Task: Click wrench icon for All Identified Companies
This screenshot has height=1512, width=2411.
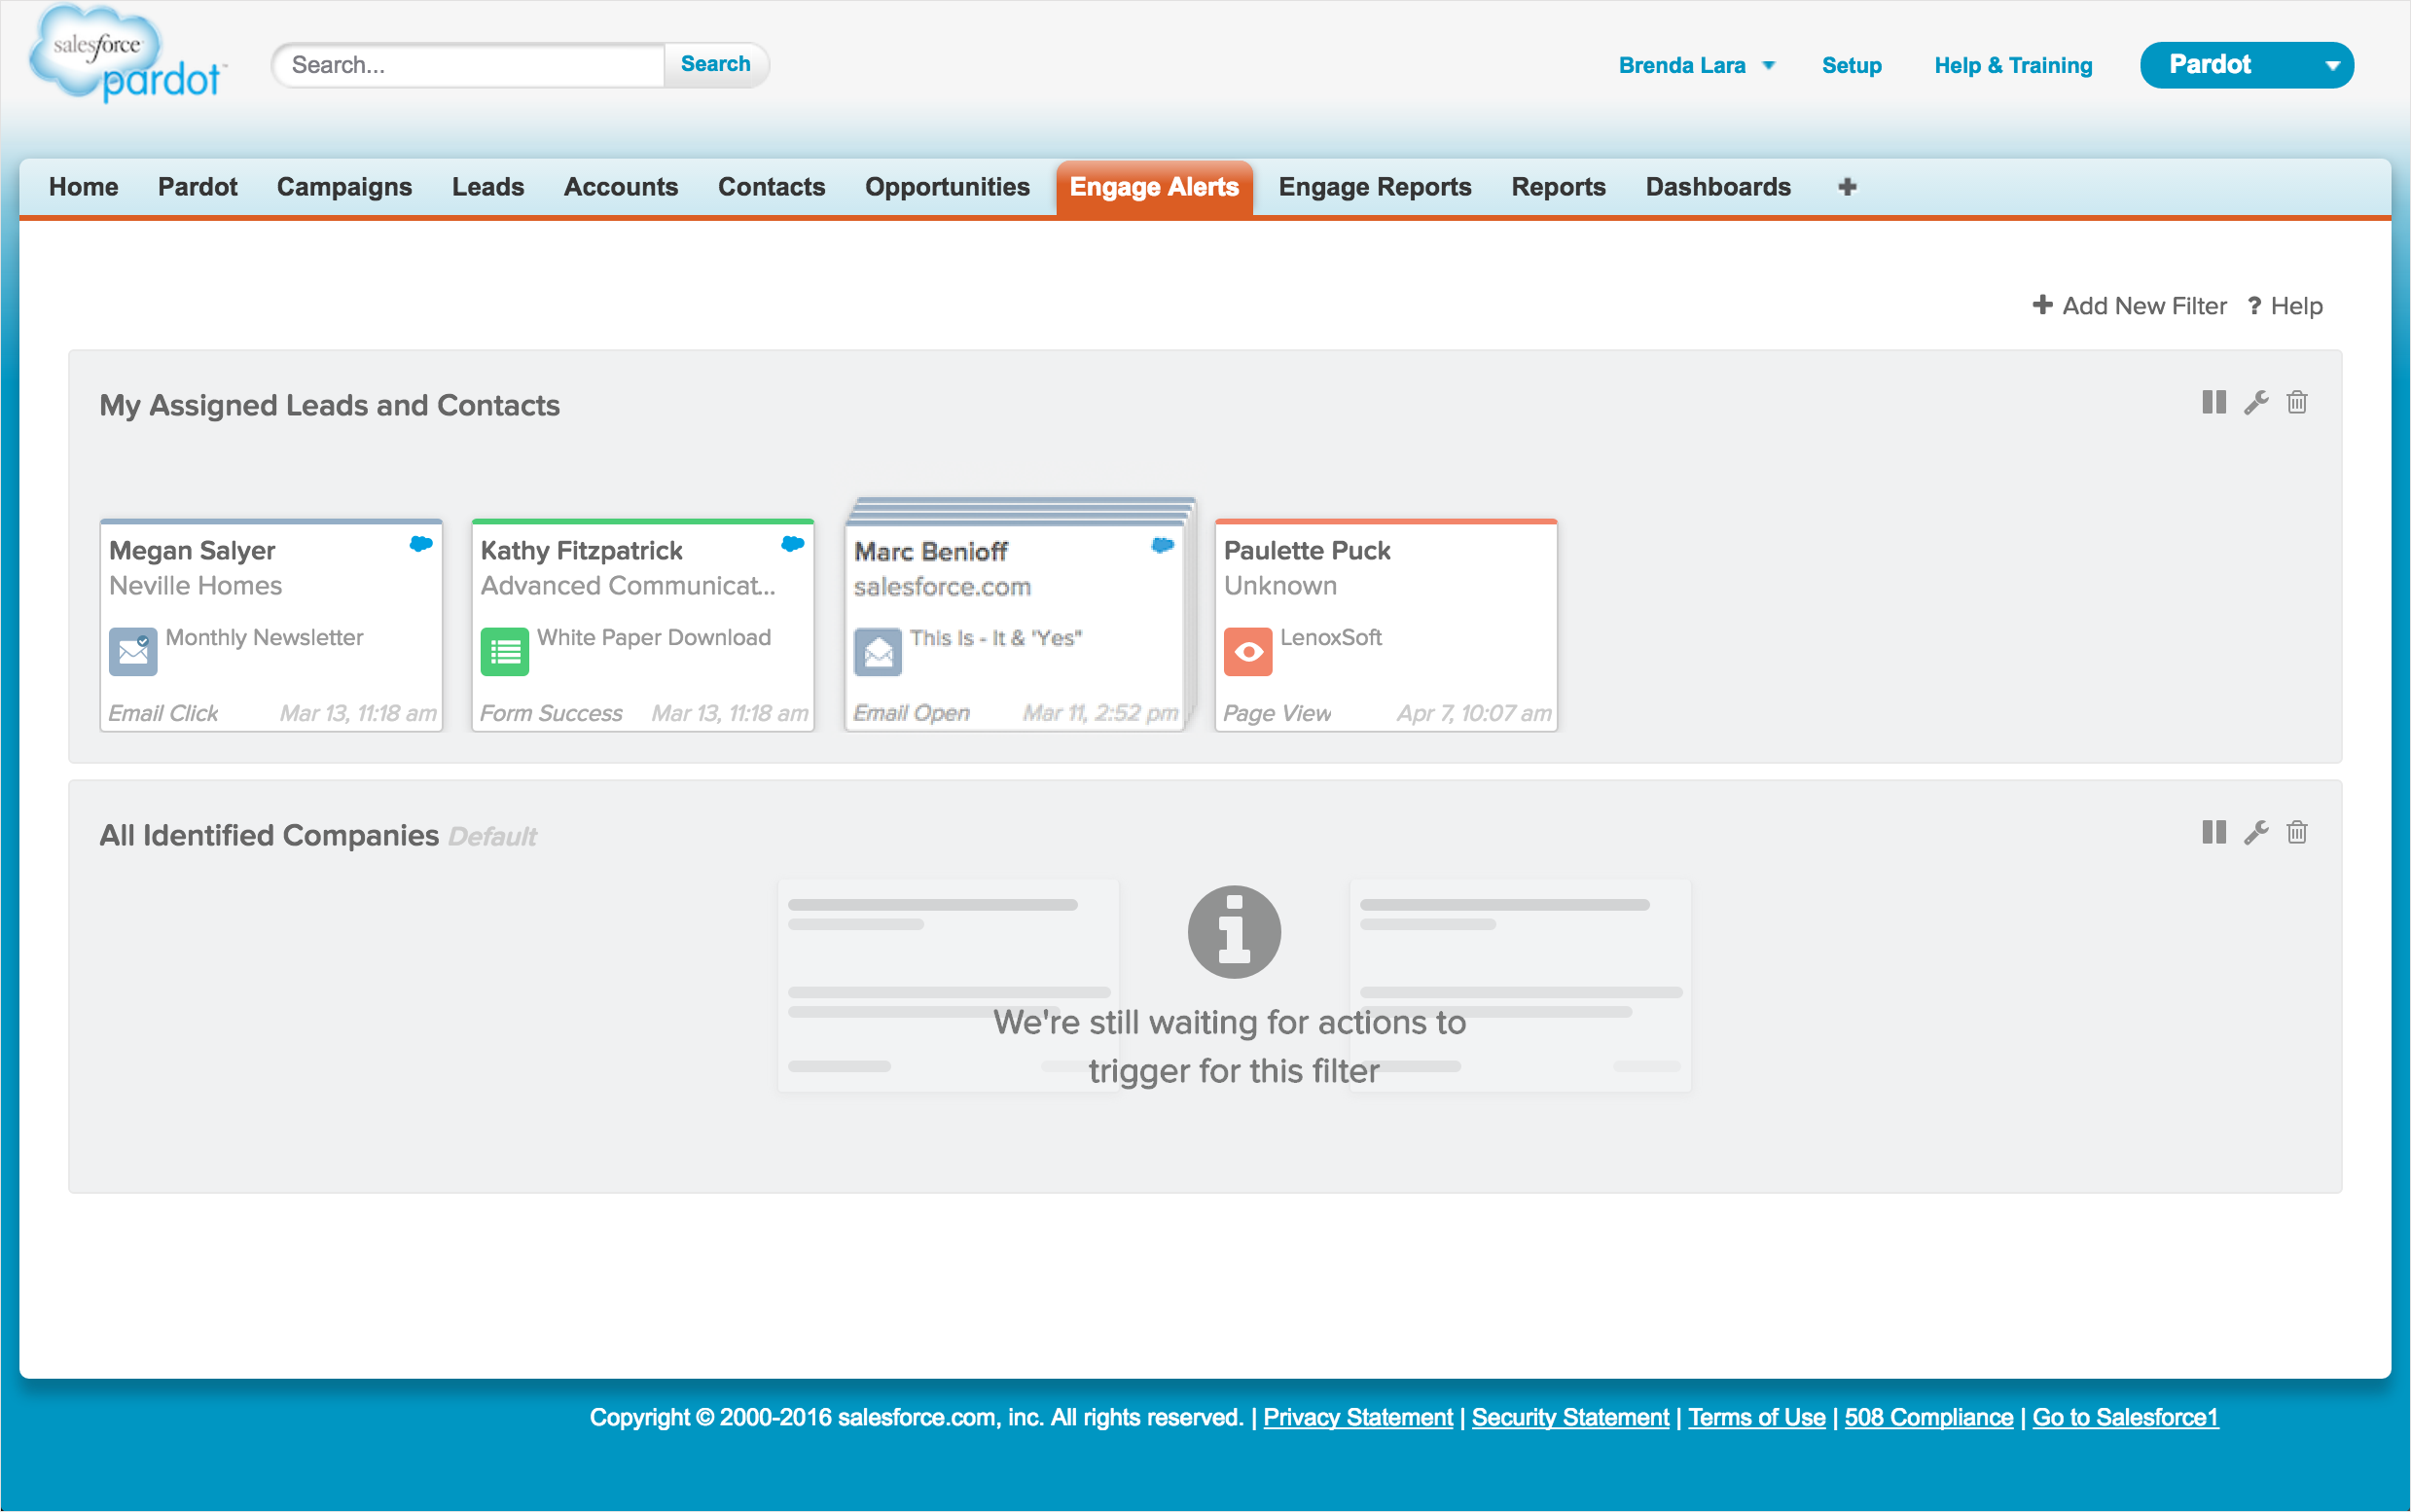Action: [x=2255, y=832]
